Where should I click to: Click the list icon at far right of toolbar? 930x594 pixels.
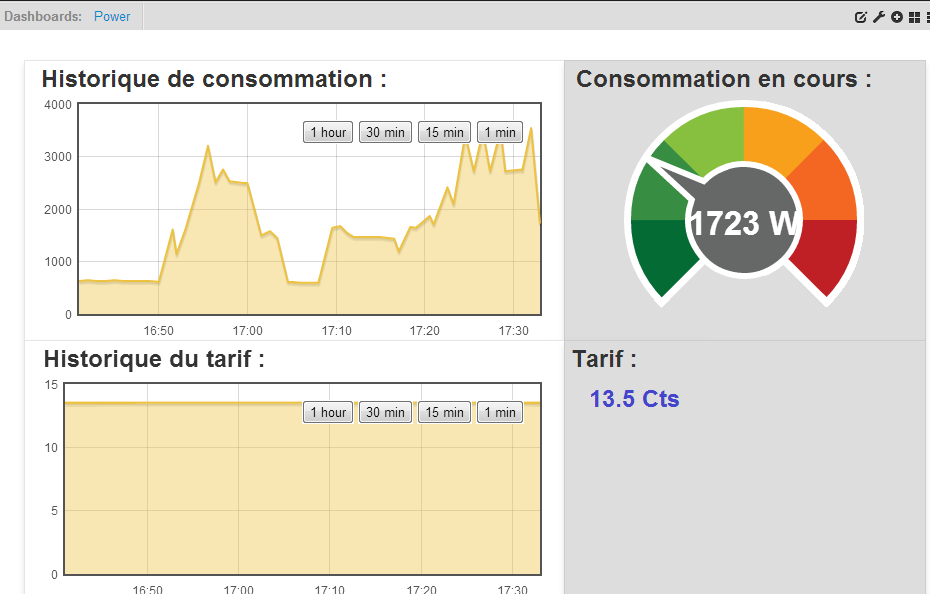click(x=927, y=17)
